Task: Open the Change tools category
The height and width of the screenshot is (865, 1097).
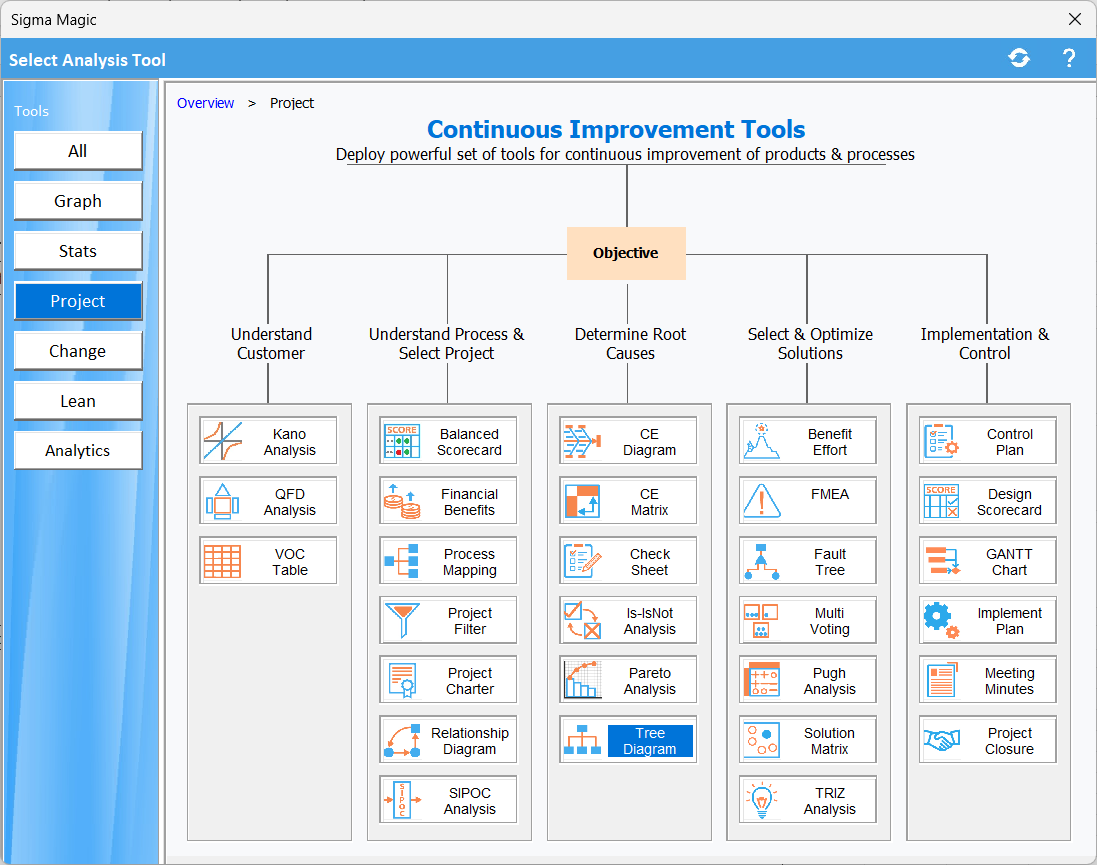Action: (x=78, y=351)
